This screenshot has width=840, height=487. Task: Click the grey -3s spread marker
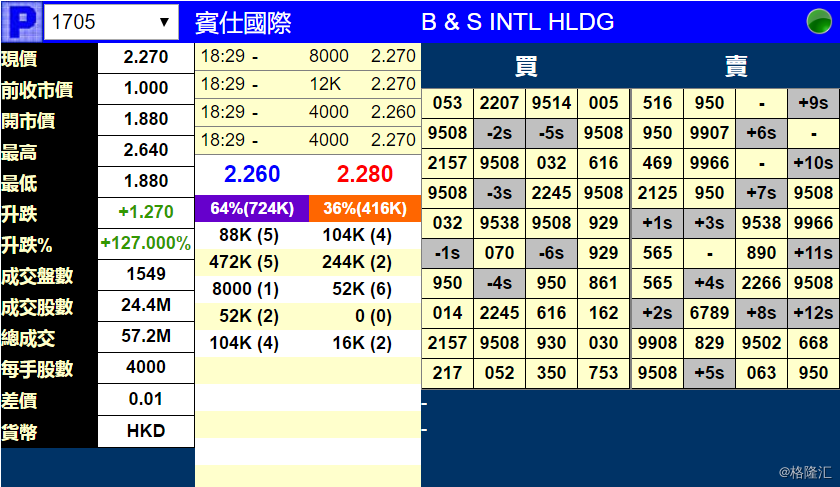point(499,193)
